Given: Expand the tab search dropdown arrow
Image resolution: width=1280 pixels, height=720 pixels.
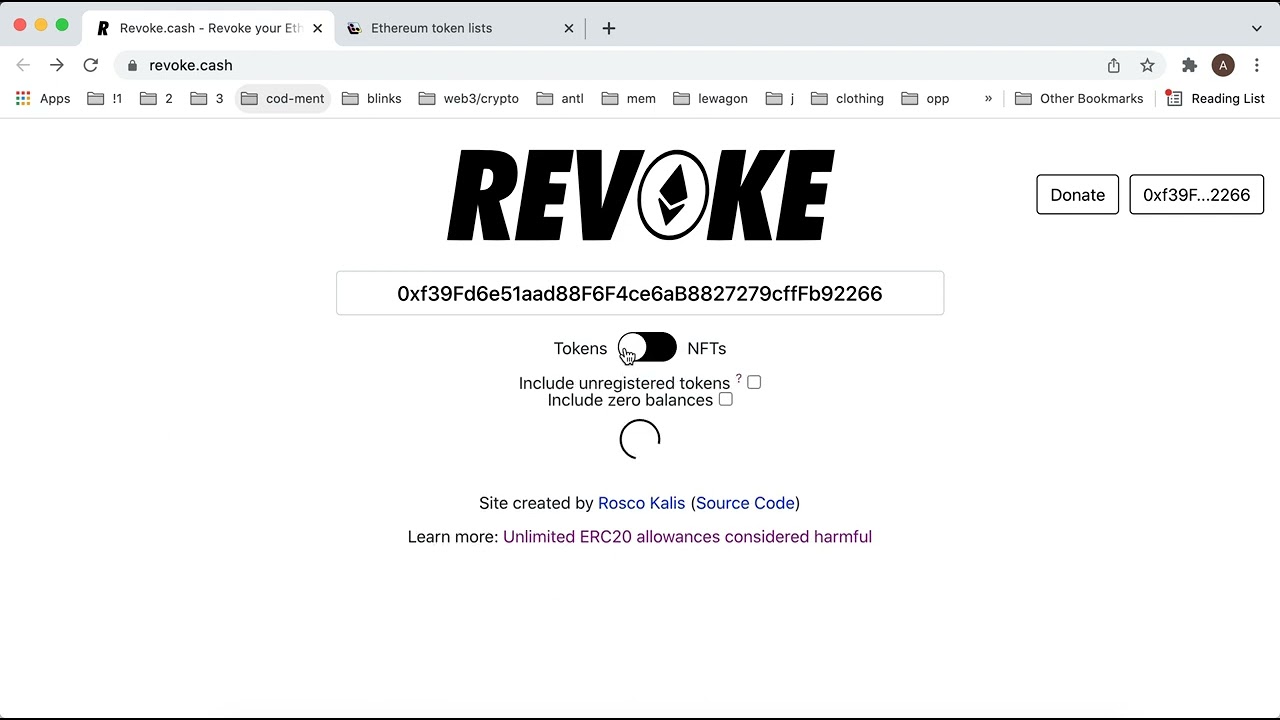Looking at the screenshot, I should click(x=1257, y=28).
